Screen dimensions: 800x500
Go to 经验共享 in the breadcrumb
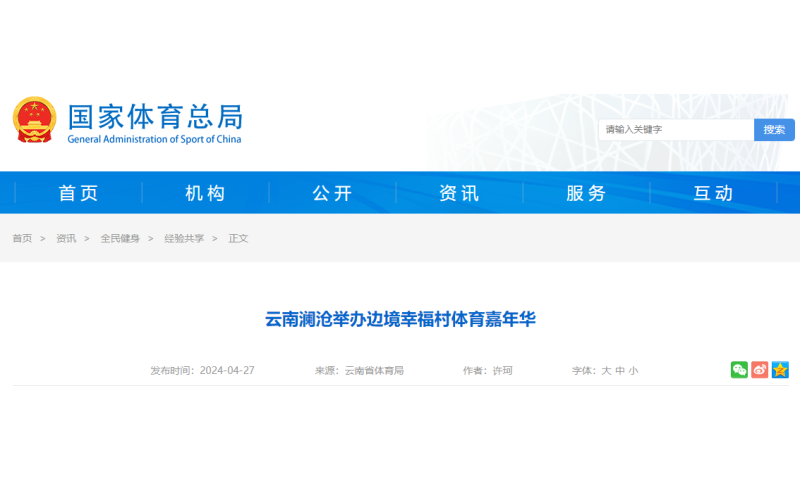click(x=184, y=238)
